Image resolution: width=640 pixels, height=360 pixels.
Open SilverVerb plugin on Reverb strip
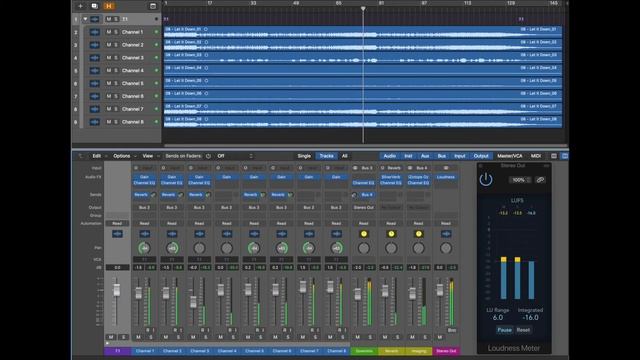click(391, 177)
